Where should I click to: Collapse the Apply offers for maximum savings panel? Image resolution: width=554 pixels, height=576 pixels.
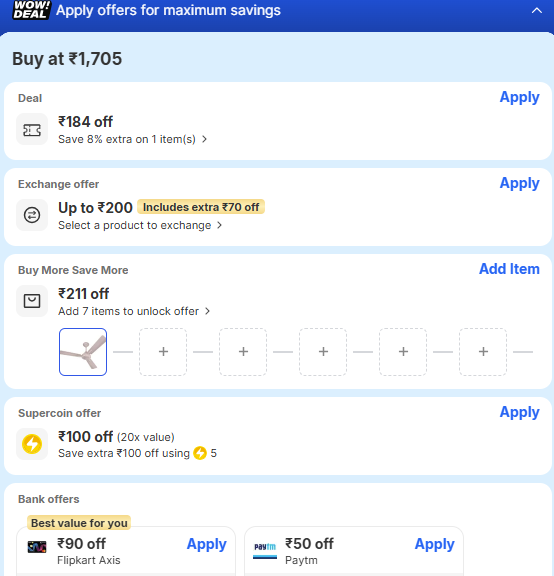(x=536, y=11)
